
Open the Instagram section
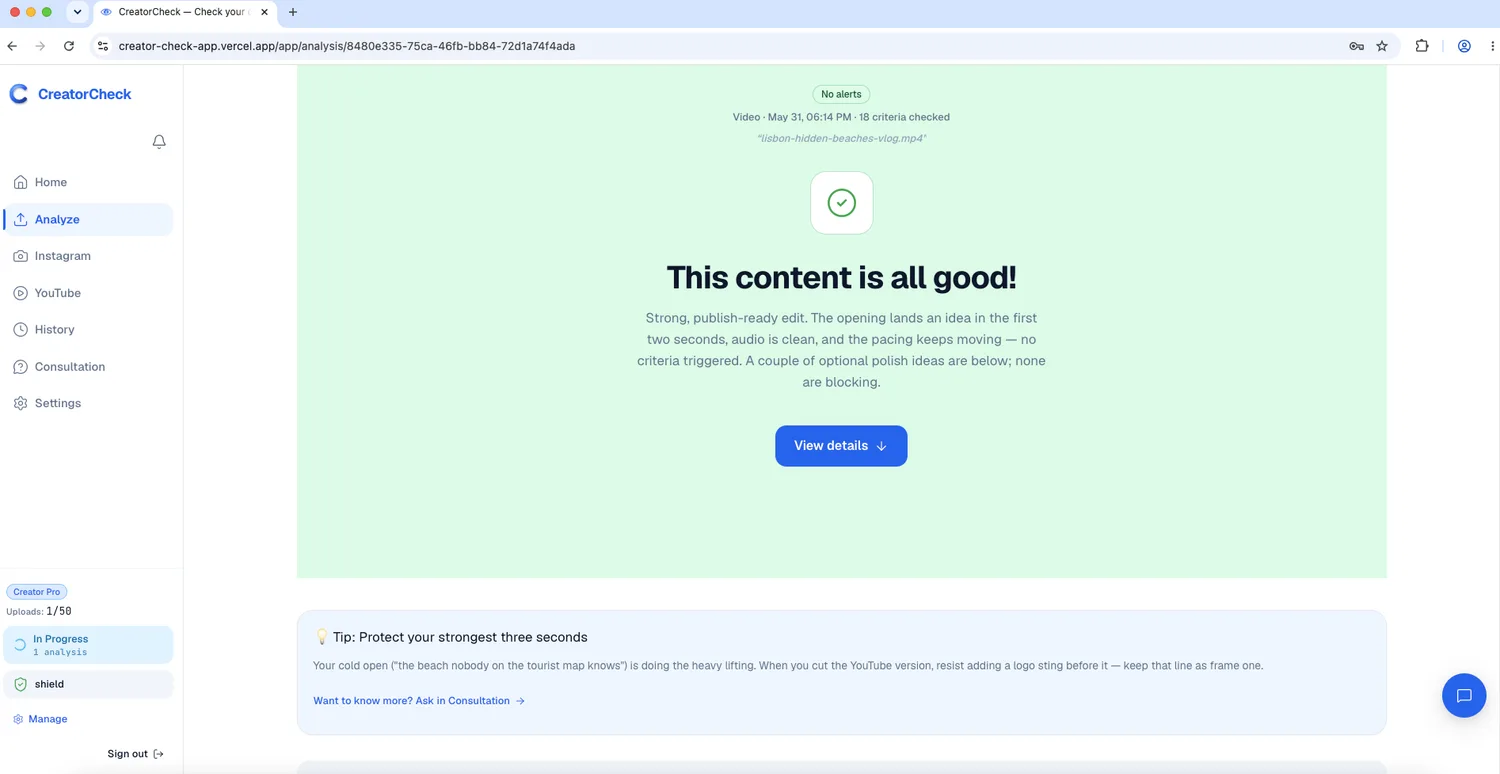point(88,256)
